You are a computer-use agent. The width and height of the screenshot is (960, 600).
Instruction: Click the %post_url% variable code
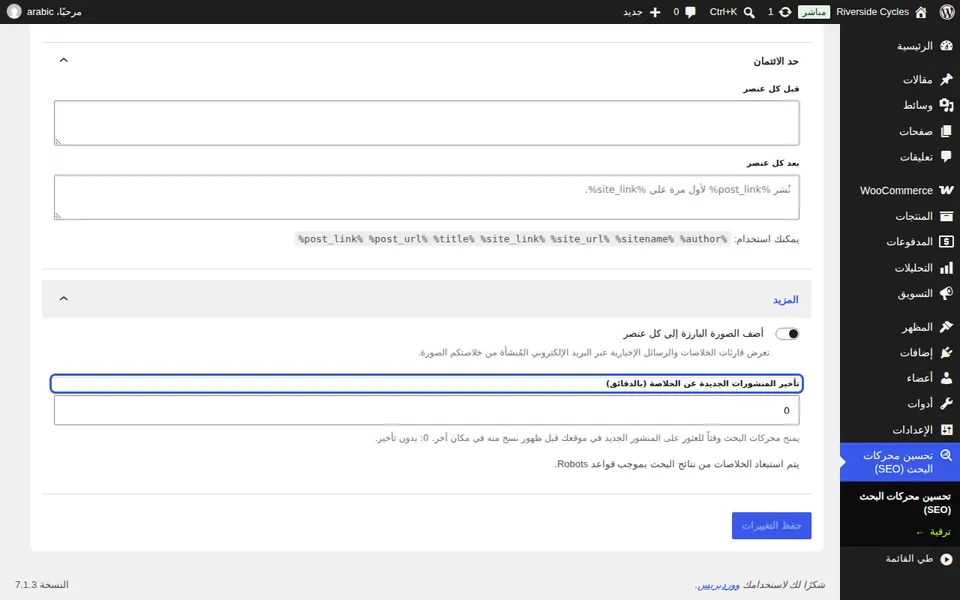click(x=398, y=239)
